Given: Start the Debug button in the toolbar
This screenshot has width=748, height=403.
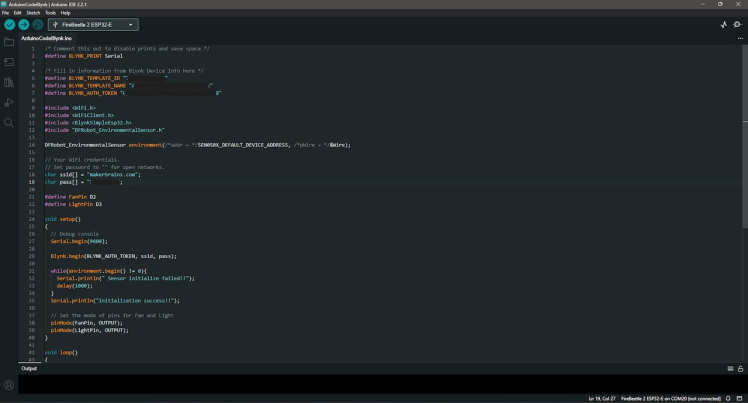Looking at the screenshot, I should tap(38, 24).
